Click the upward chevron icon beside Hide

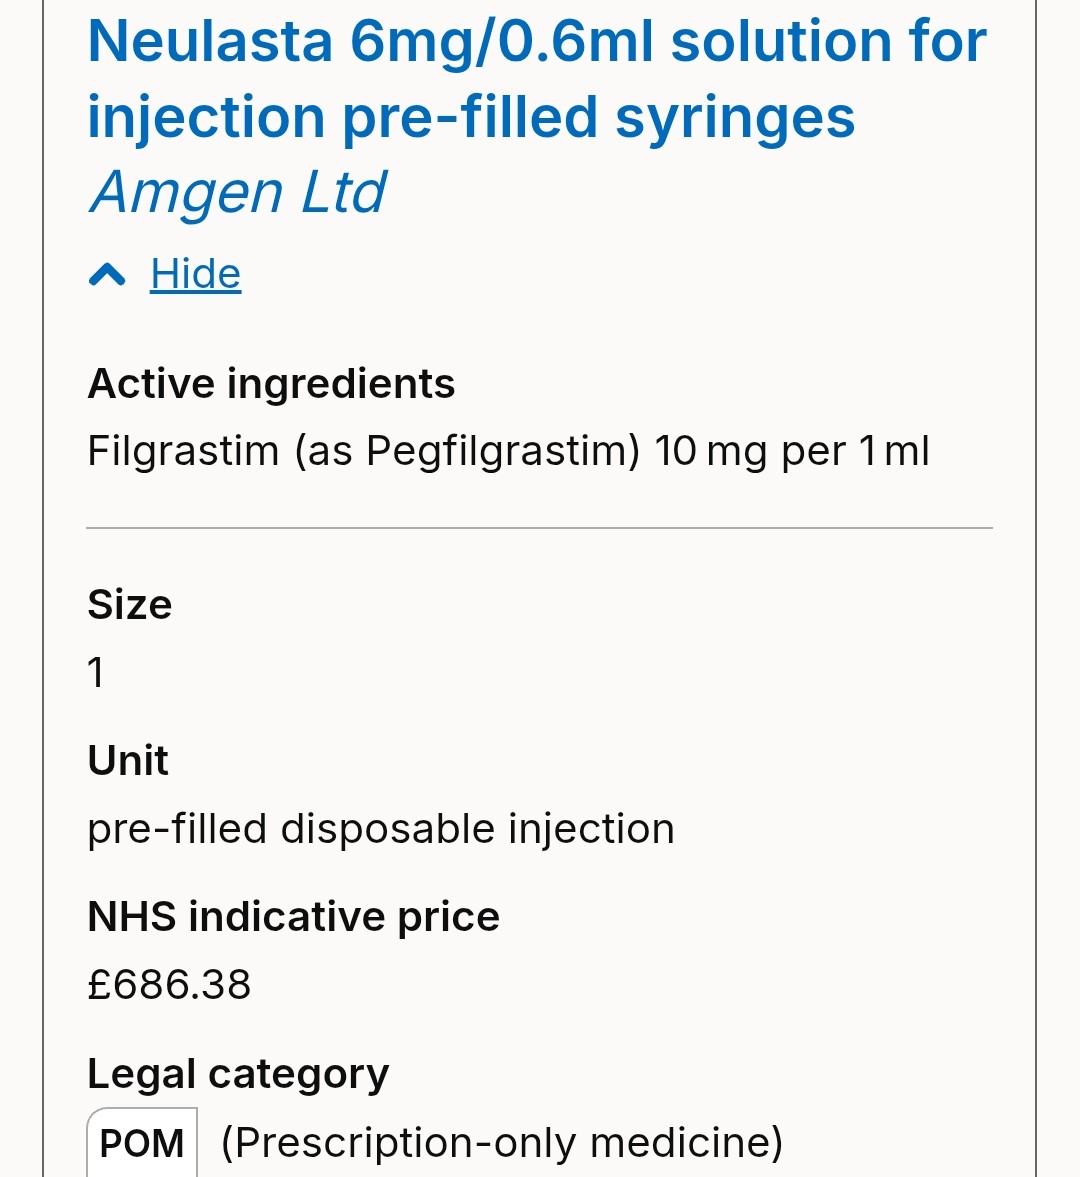click(107, 274)
